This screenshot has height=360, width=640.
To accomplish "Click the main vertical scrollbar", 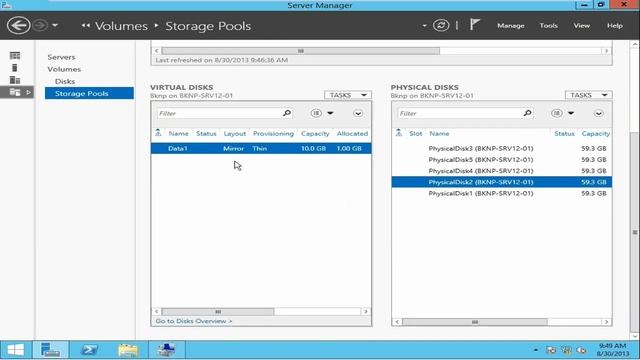I will point(635,233).
